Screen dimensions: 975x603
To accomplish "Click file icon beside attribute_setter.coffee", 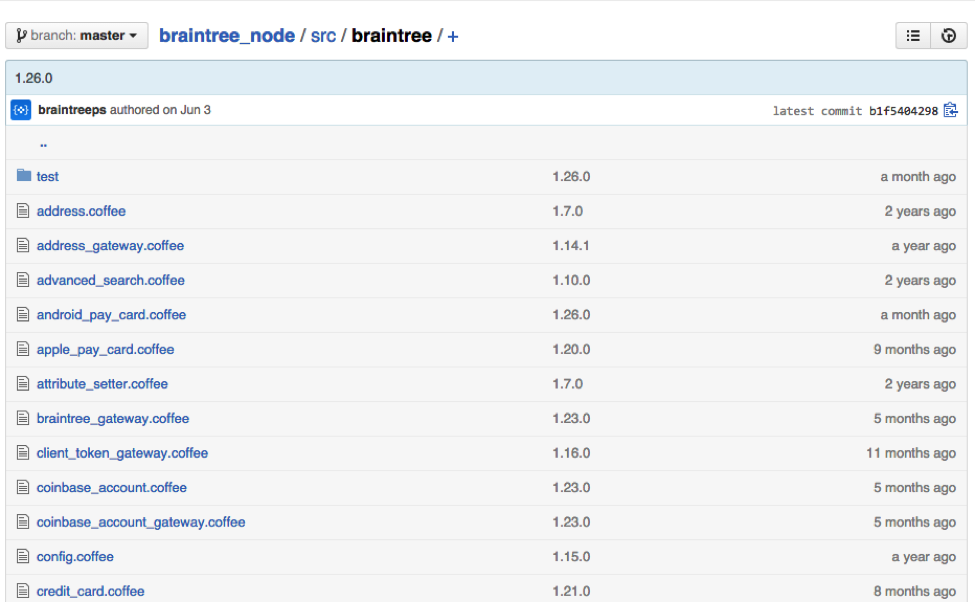I will click(x=23, y=384).
